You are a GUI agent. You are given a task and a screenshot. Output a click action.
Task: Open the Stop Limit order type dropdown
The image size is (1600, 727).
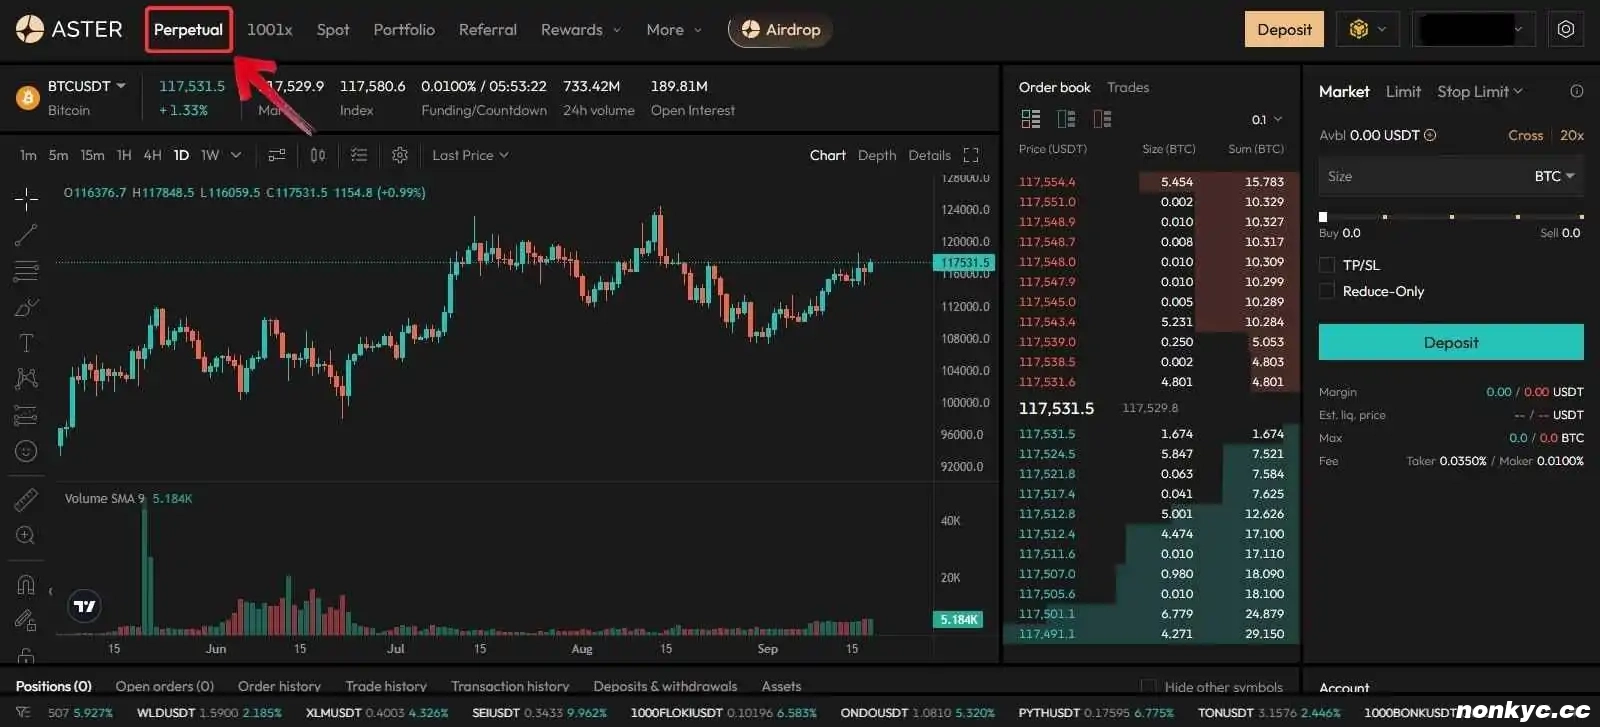[1479, 91]
